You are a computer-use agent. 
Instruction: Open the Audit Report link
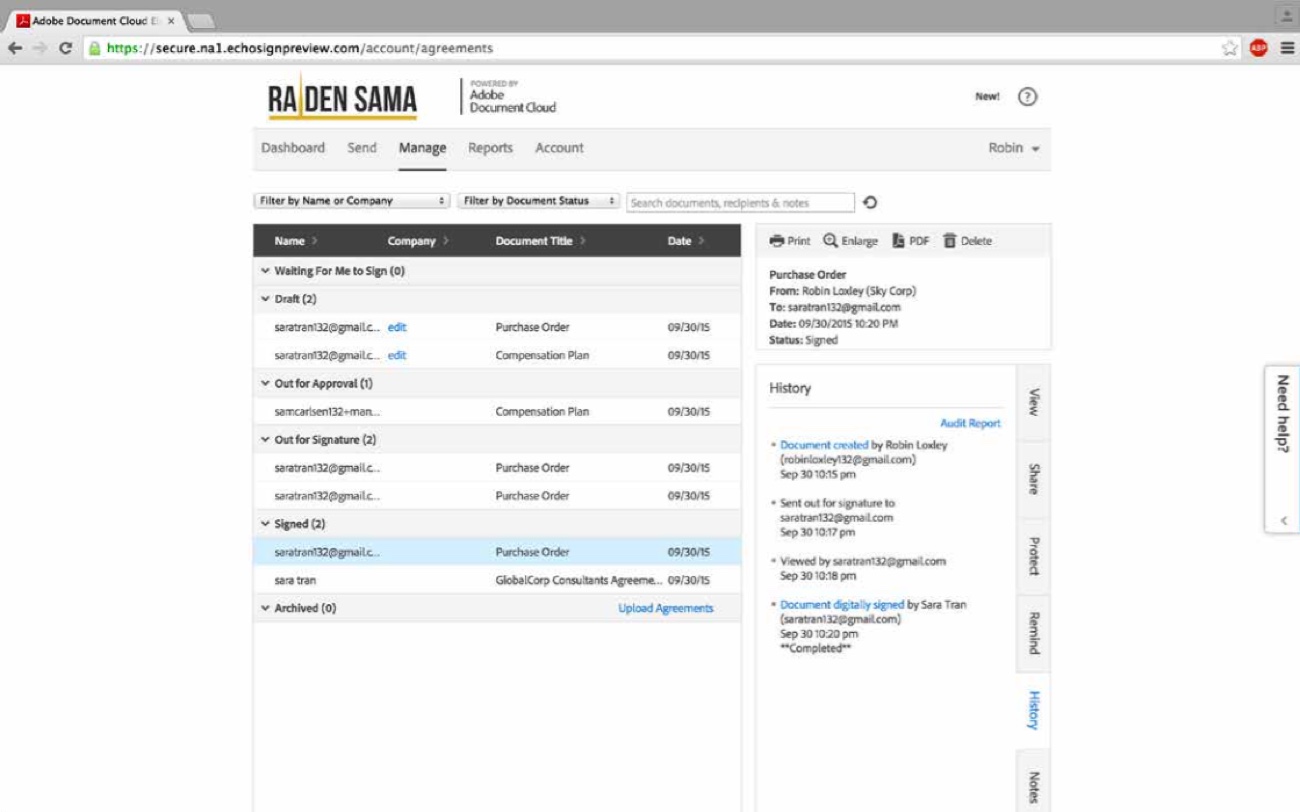[x=970, y=423]
